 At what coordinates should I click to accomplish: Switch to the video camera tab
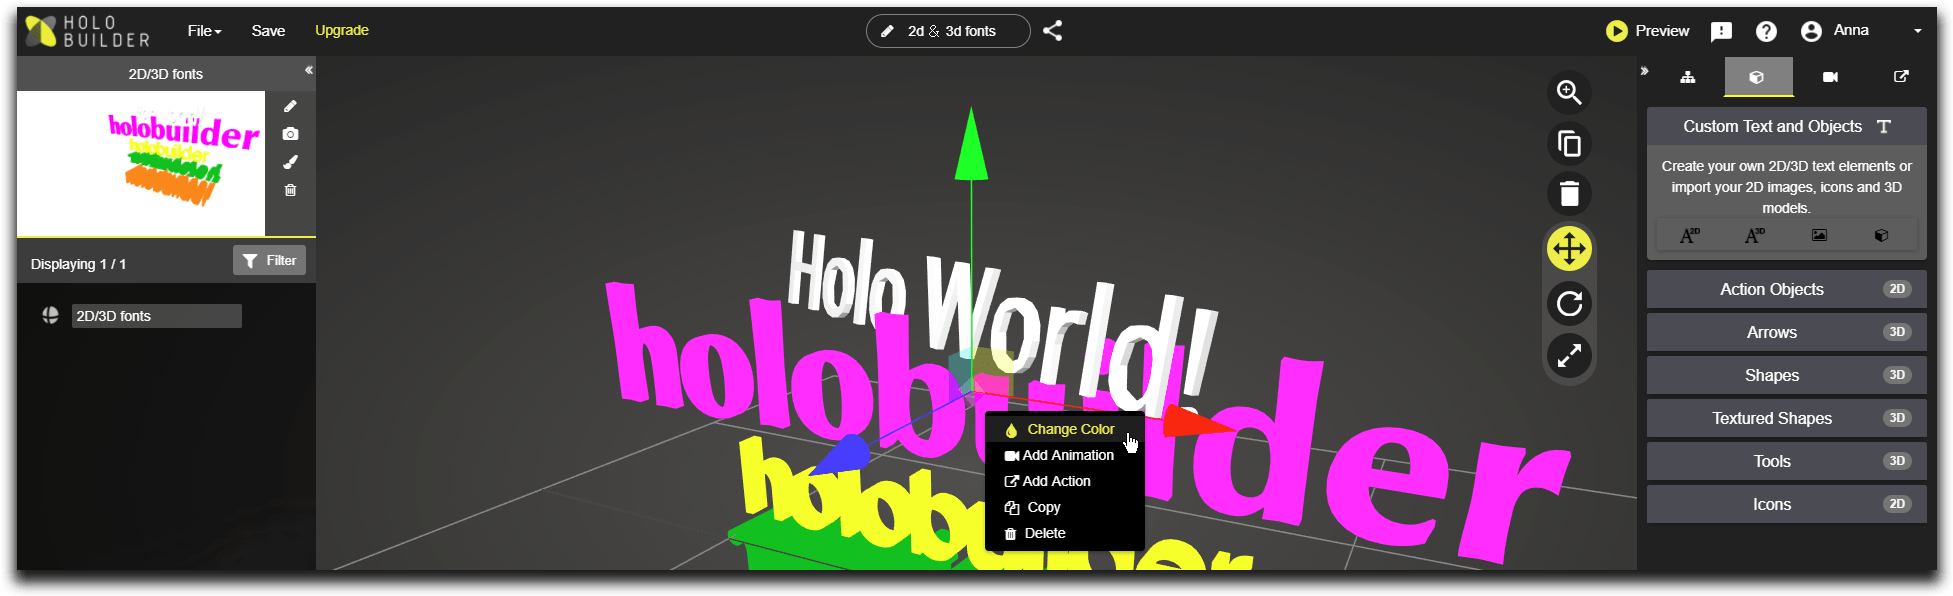[x=1830, y=77]
